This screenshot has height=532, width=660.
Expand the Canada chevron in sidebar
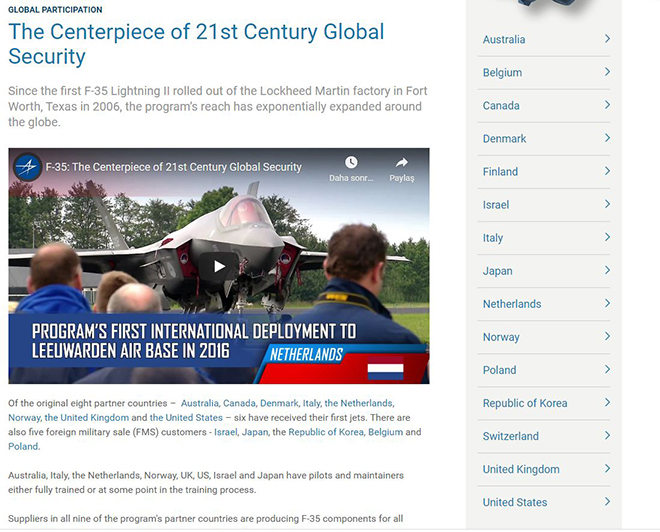[x=607, y=105]
